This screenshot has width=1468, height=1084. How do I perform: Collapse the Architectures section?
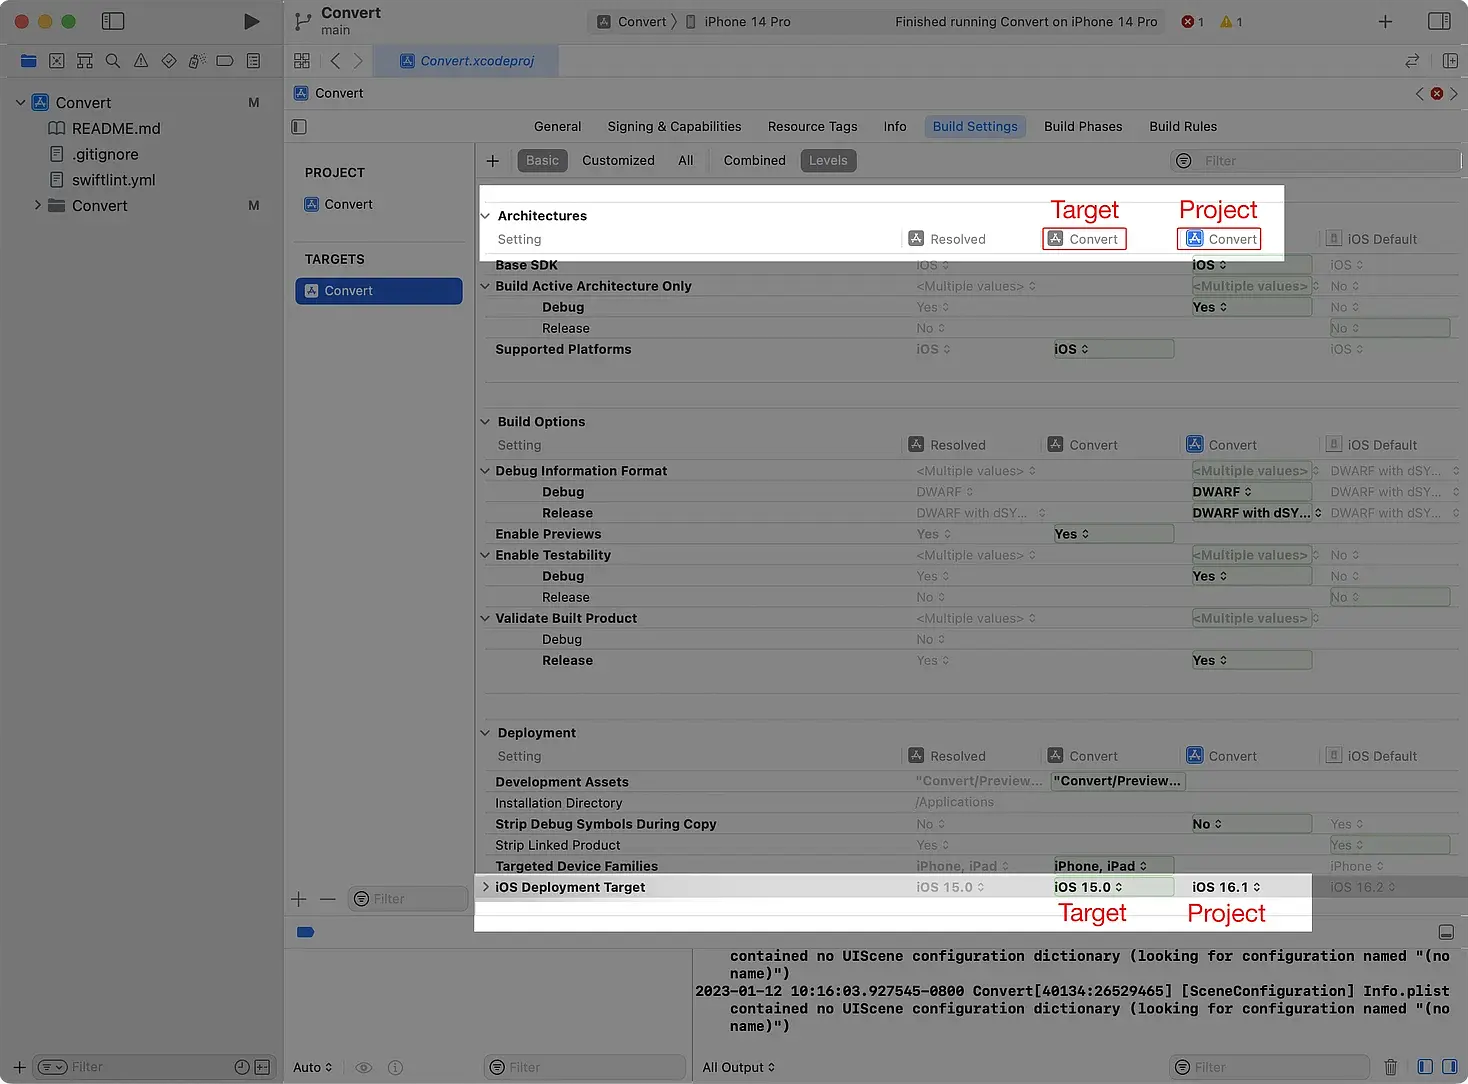(485, 216)
